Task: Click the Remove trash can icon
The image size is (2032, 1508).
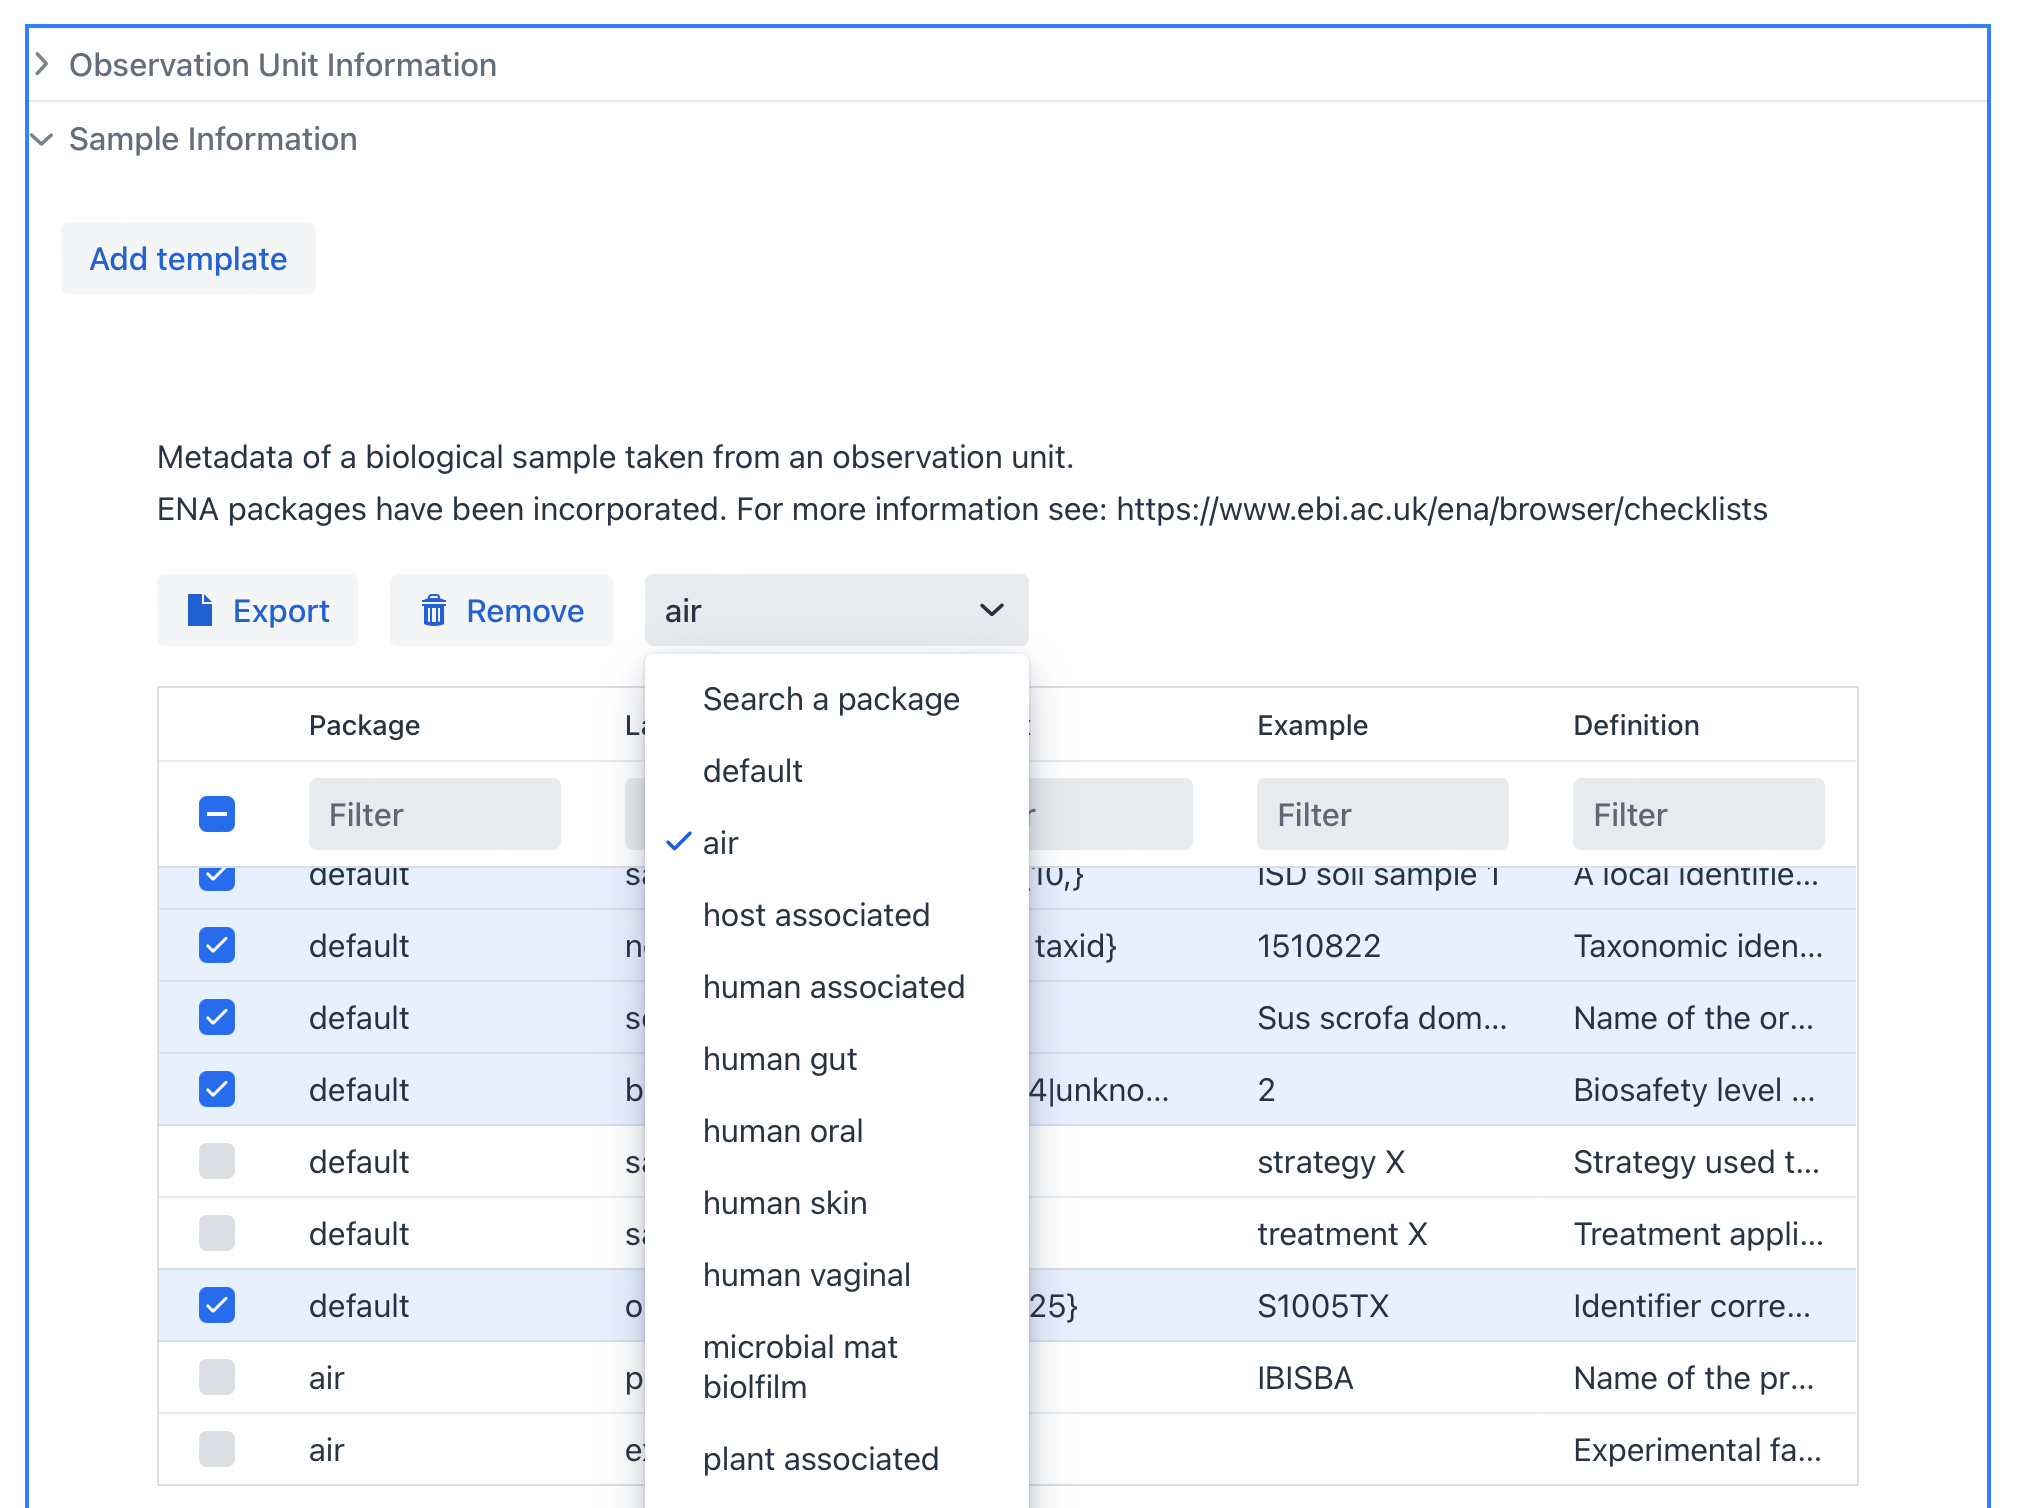Action: click(x=434, y=610)
